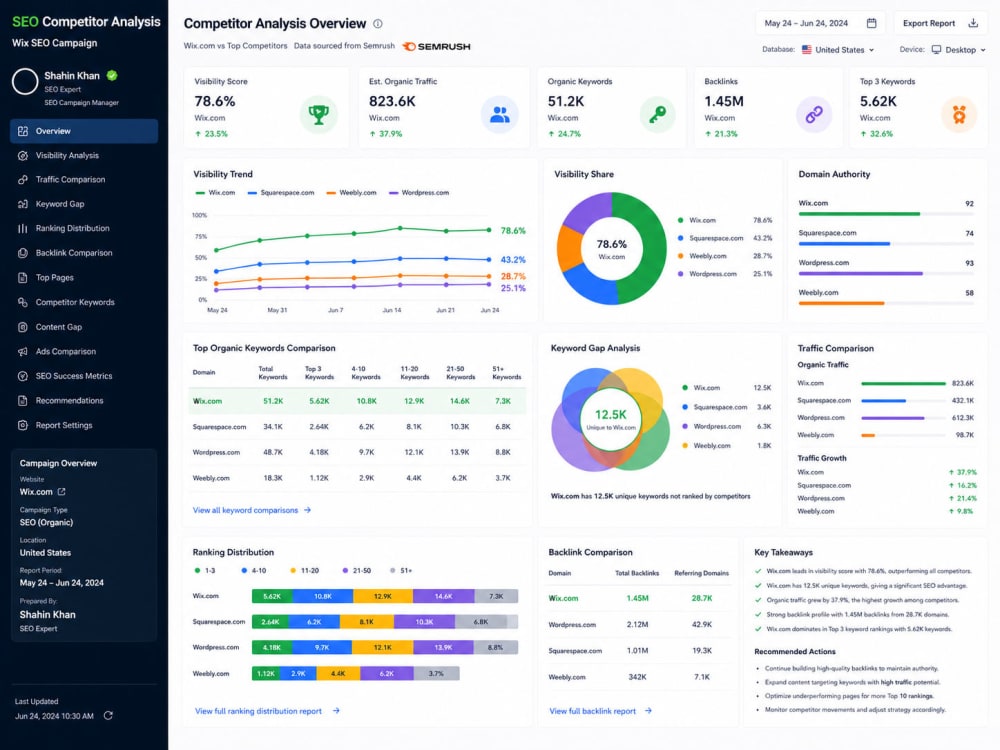
Task: Click the 34.1K Squarespace.com total keywords cell
Action: tap(273, 427)
